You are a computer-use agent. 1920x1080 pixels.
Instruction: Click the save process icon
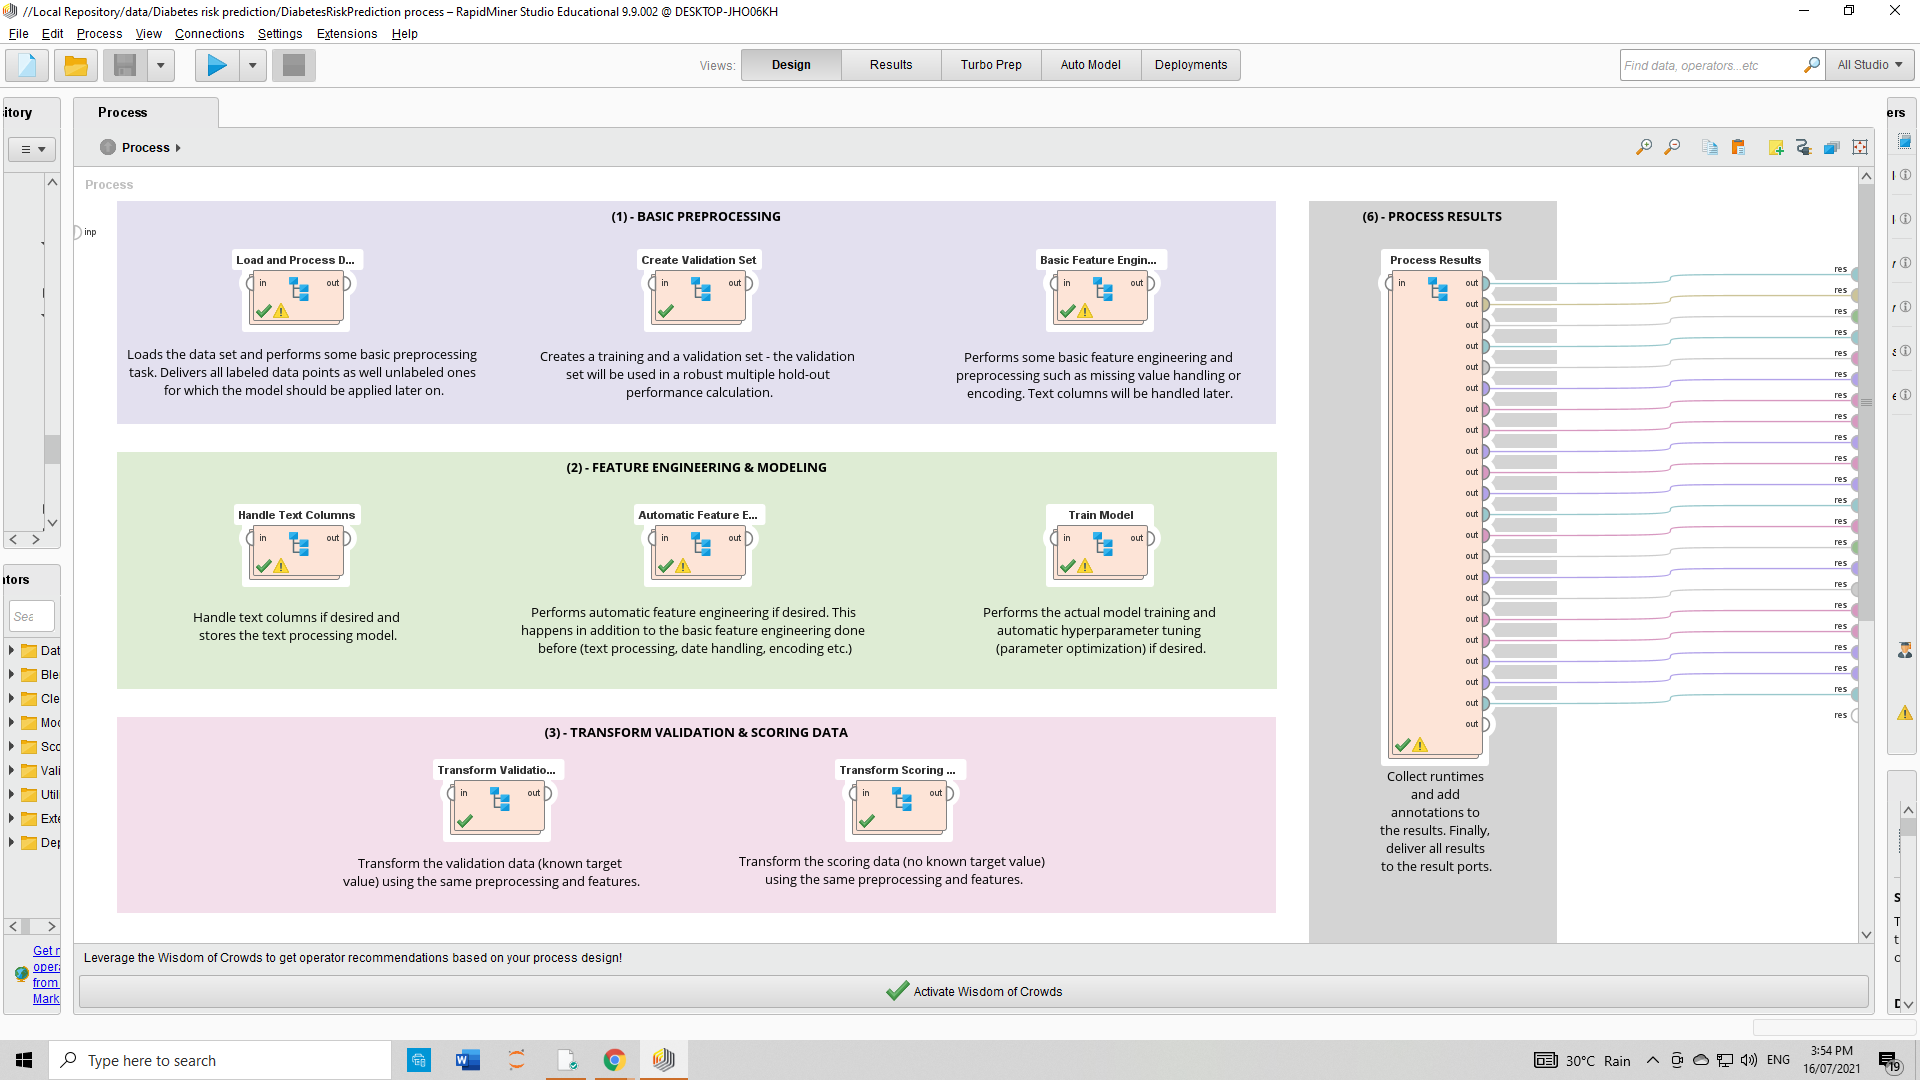pyautogui.click(x=125, y=66)
